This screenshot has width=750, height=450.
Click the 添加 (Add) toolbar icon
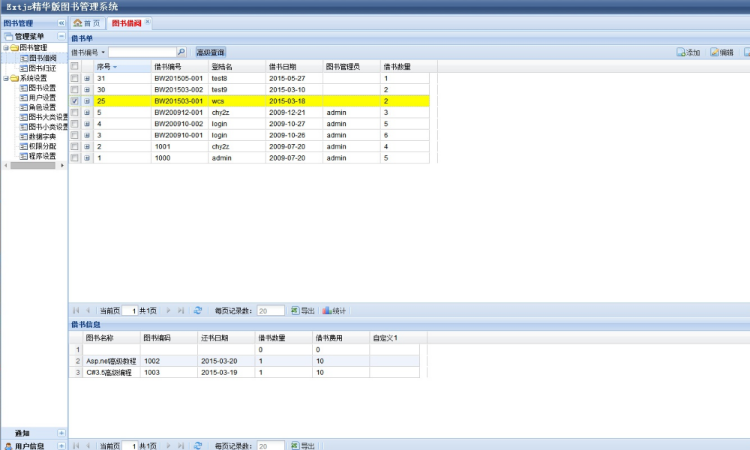click(x=681, y=52)
